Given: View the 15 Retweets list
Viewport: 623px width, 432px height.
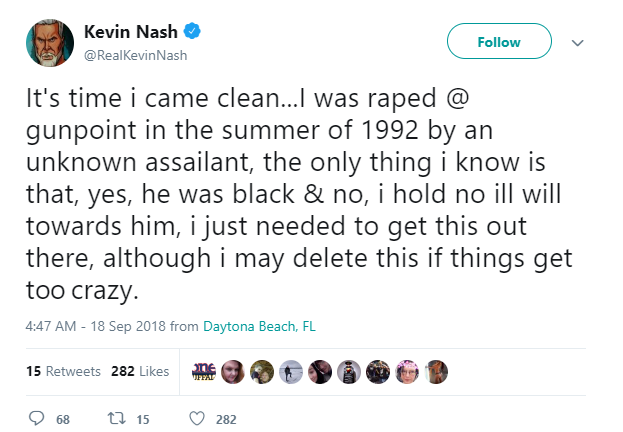Looking at the screenshot, I should (63, 371).
